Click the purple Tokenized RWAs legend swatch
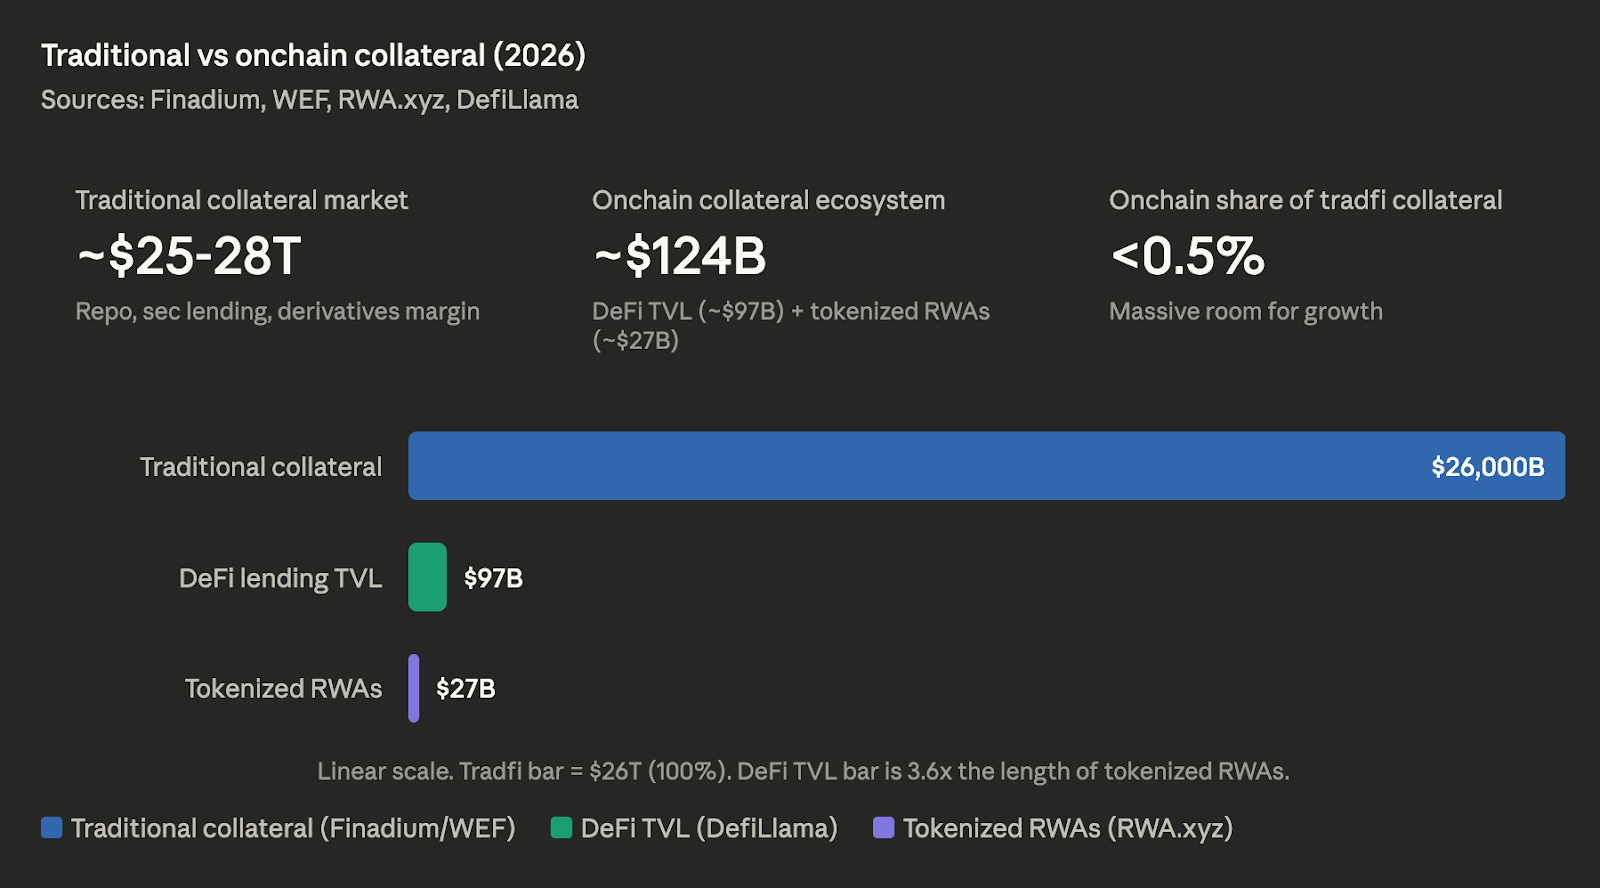Viewport: 1600px width, 888px height. pos(883,828)
